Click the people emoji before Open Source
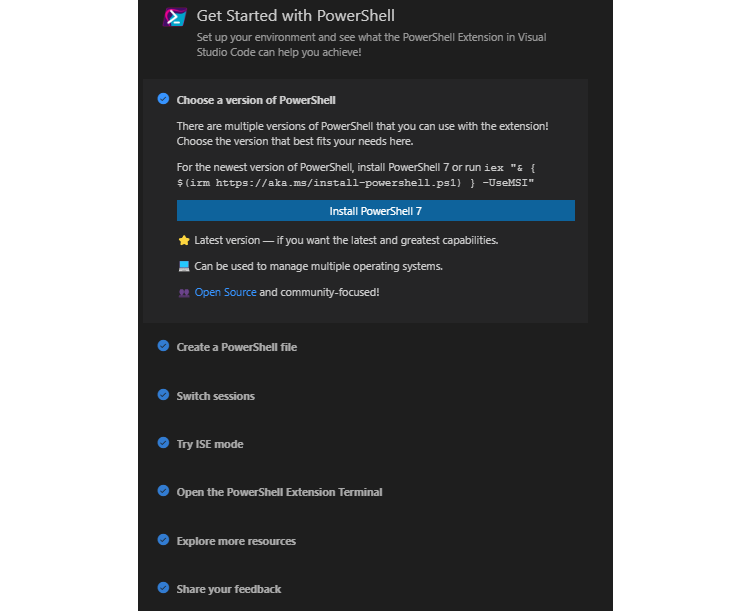 (184, 292)
